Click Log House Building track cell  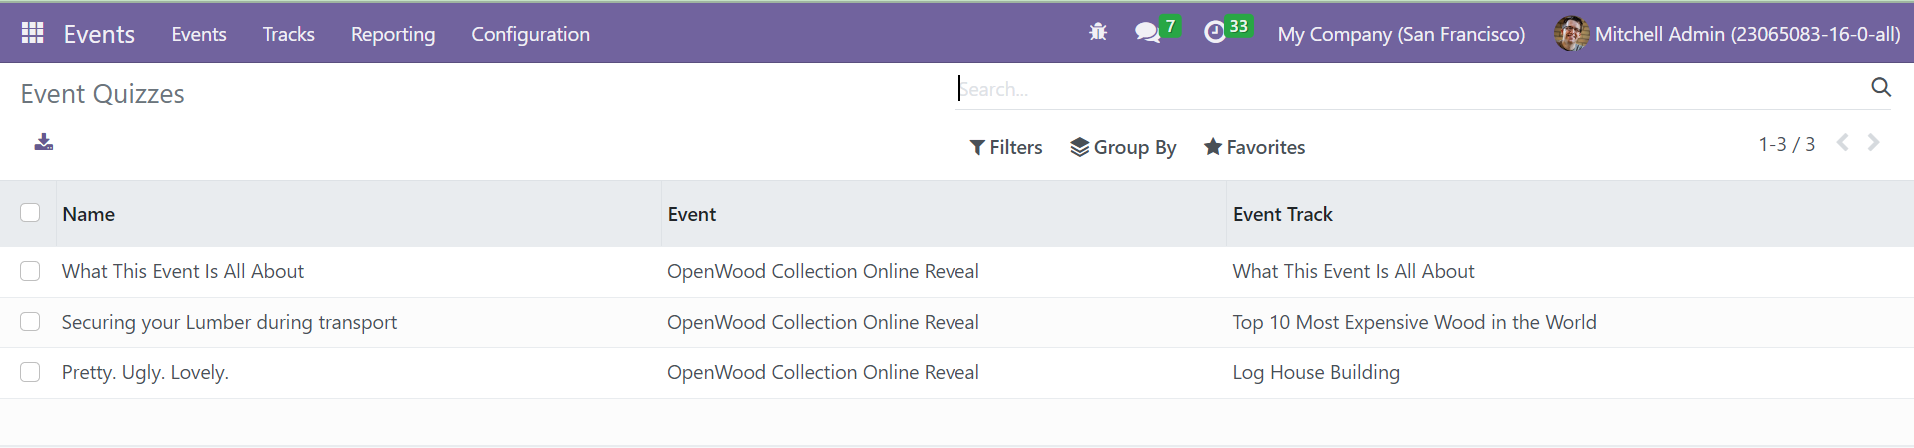1316,372
